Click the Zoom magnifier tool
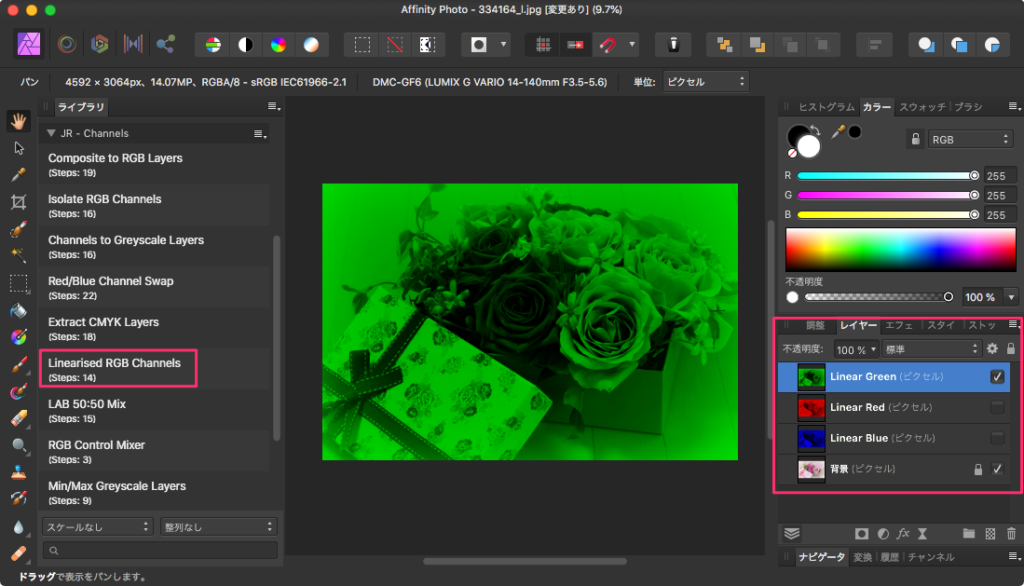This screenshot has height=586, width=1024. 18,445
